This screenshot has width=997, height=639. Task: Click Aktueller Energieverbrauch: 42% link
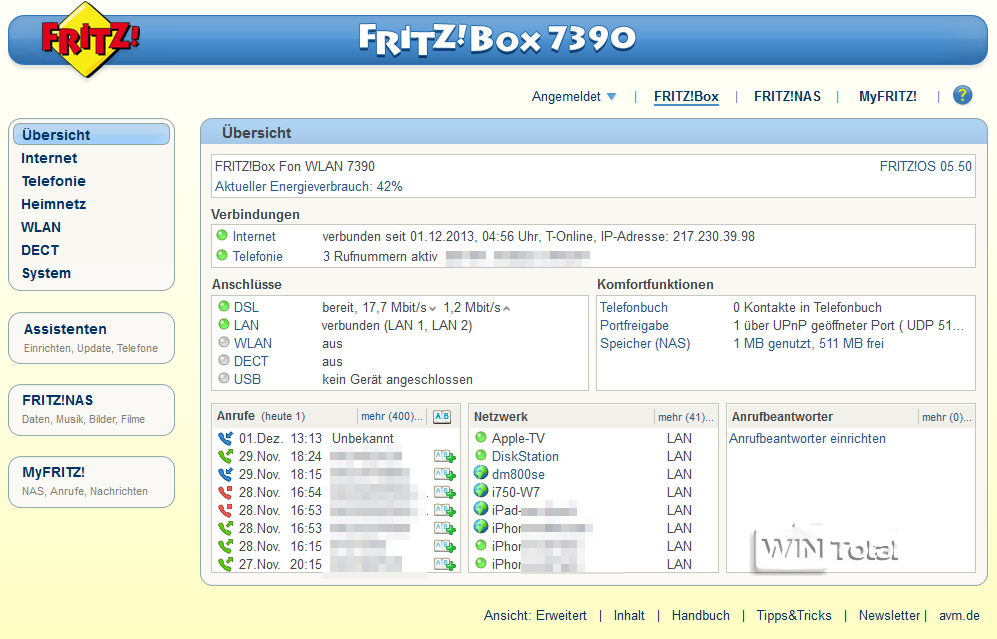coord(308,186)
